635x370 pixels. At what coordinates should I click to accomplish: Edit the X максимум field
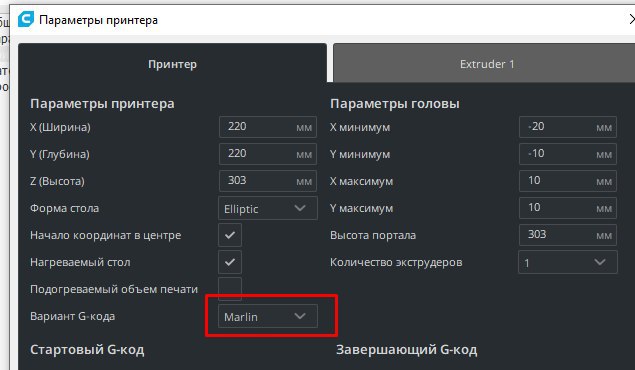pyautogui.click(x=568, y=181)
